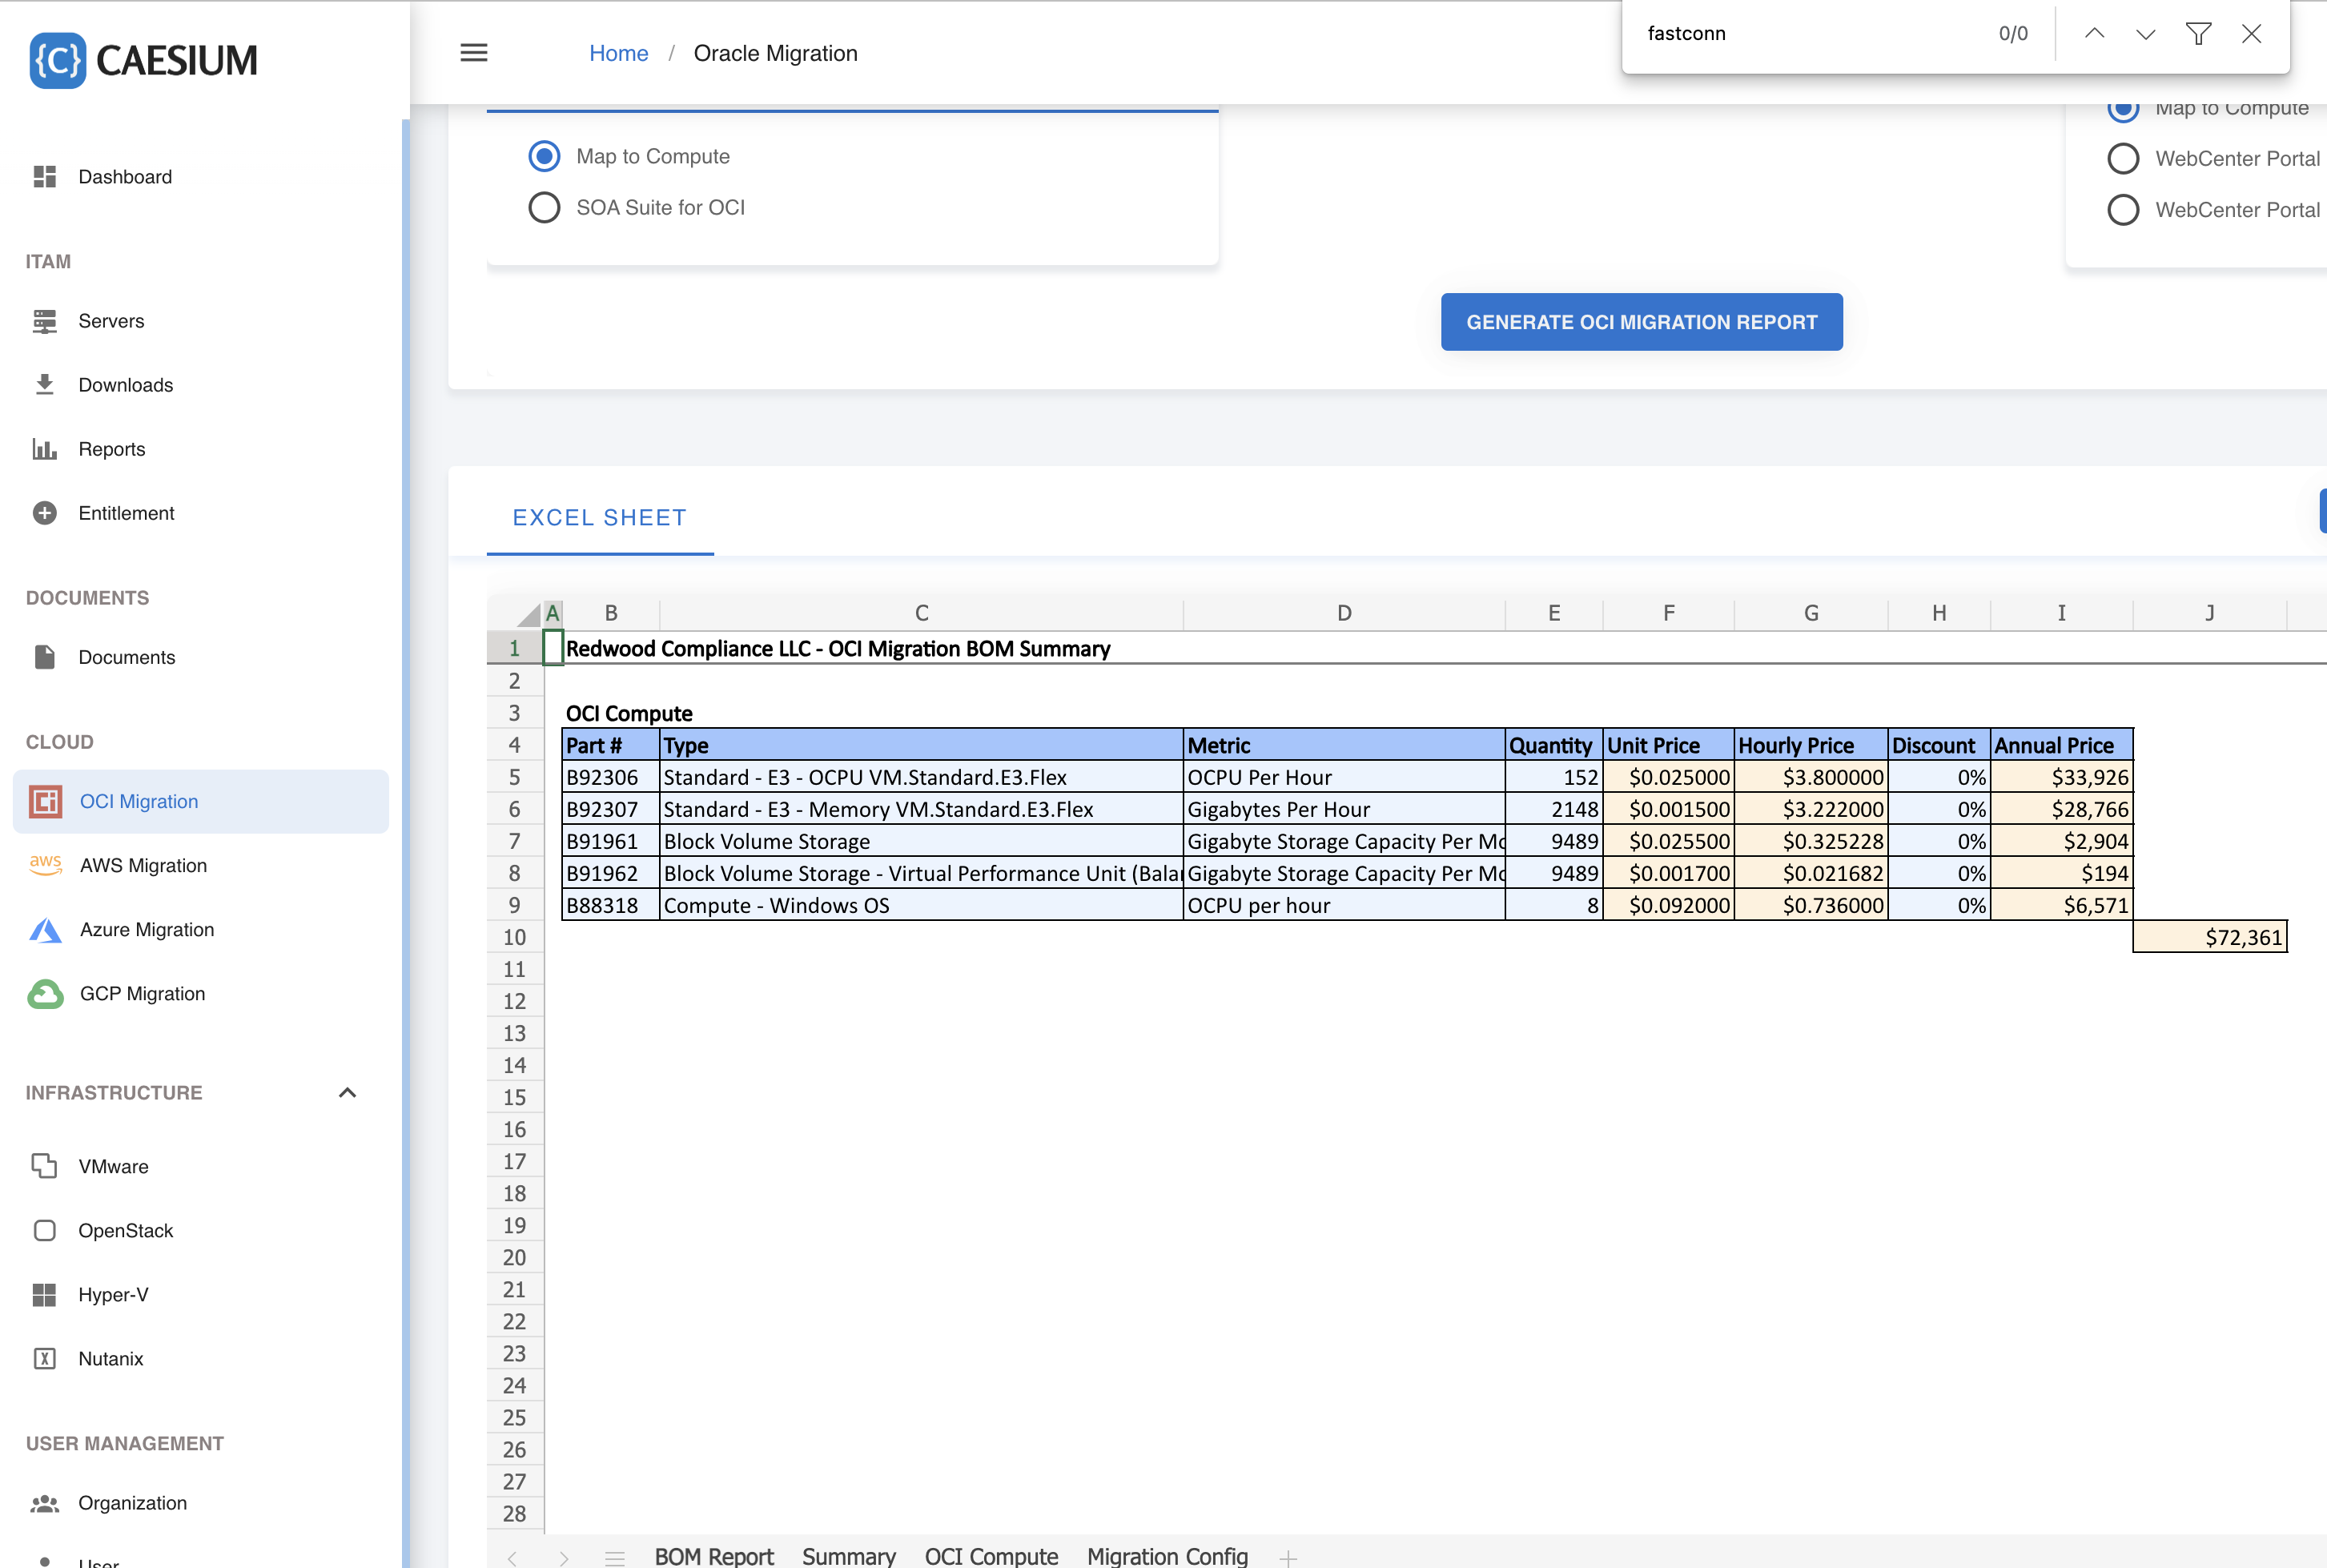Click the Caesium logo
Screen dimensions: 2327x1568
pos(143,60)
